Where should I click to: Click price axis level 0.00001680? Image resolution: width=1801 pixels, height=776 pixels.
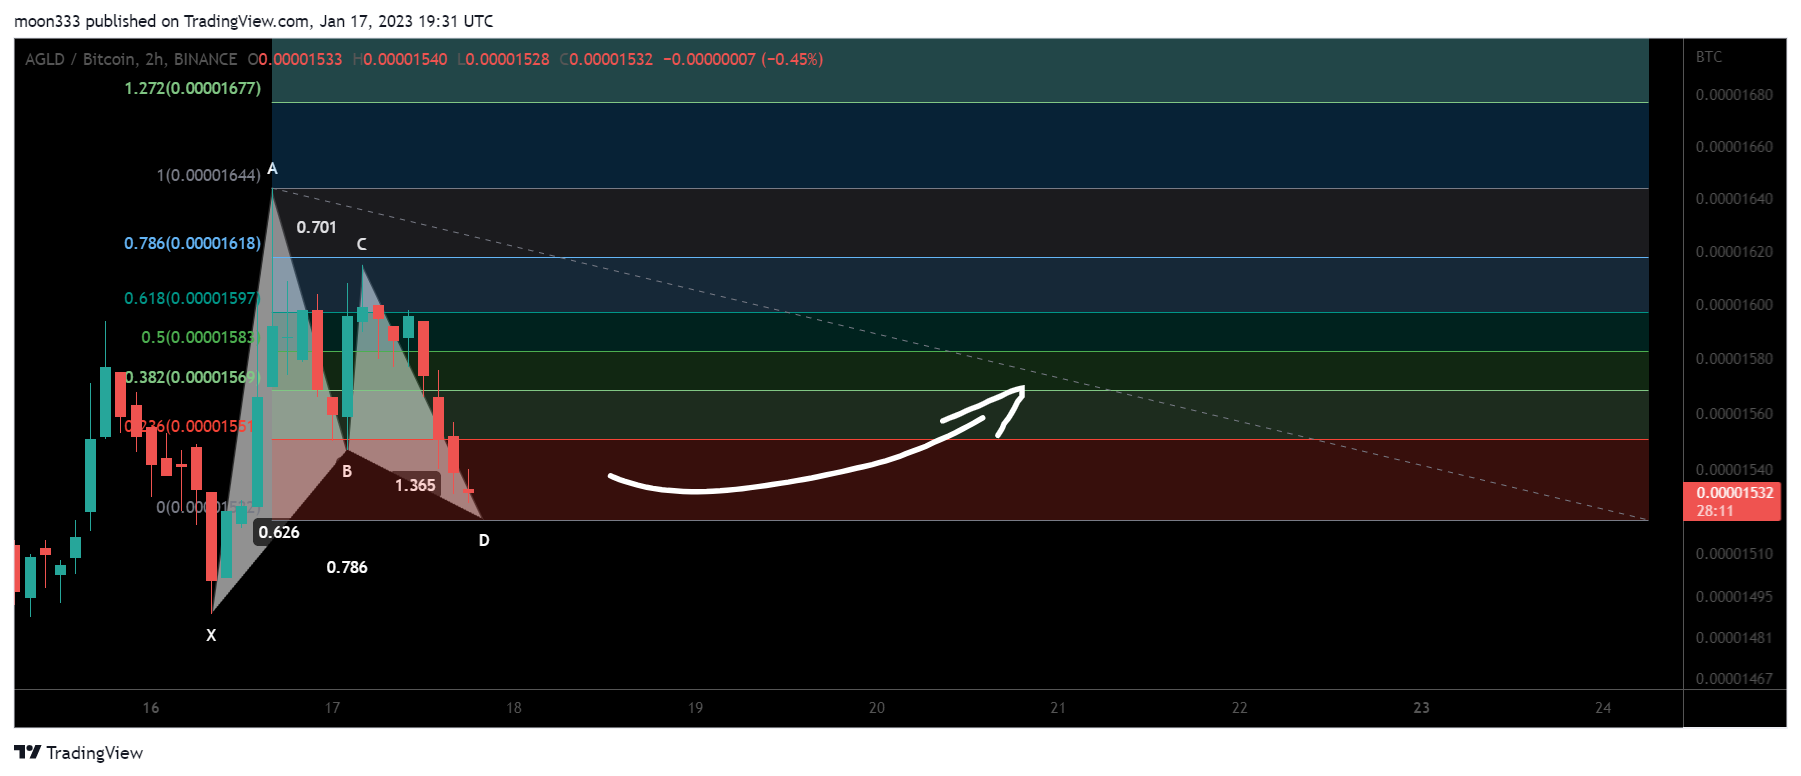click(1734, 95)
